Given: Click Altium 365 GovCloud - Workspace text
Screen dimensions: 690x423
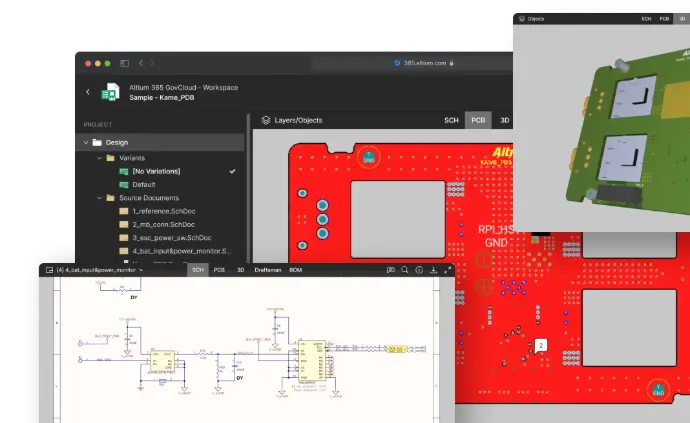Looking at the screenshot, I should coord(184,88).
